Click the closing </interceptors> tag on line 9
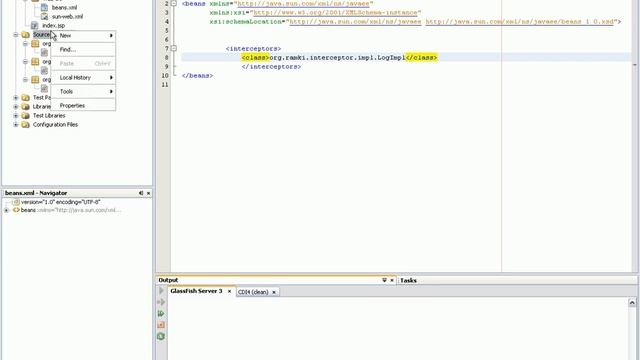This screenshot has height=360, width=640. tap(271, 67)
